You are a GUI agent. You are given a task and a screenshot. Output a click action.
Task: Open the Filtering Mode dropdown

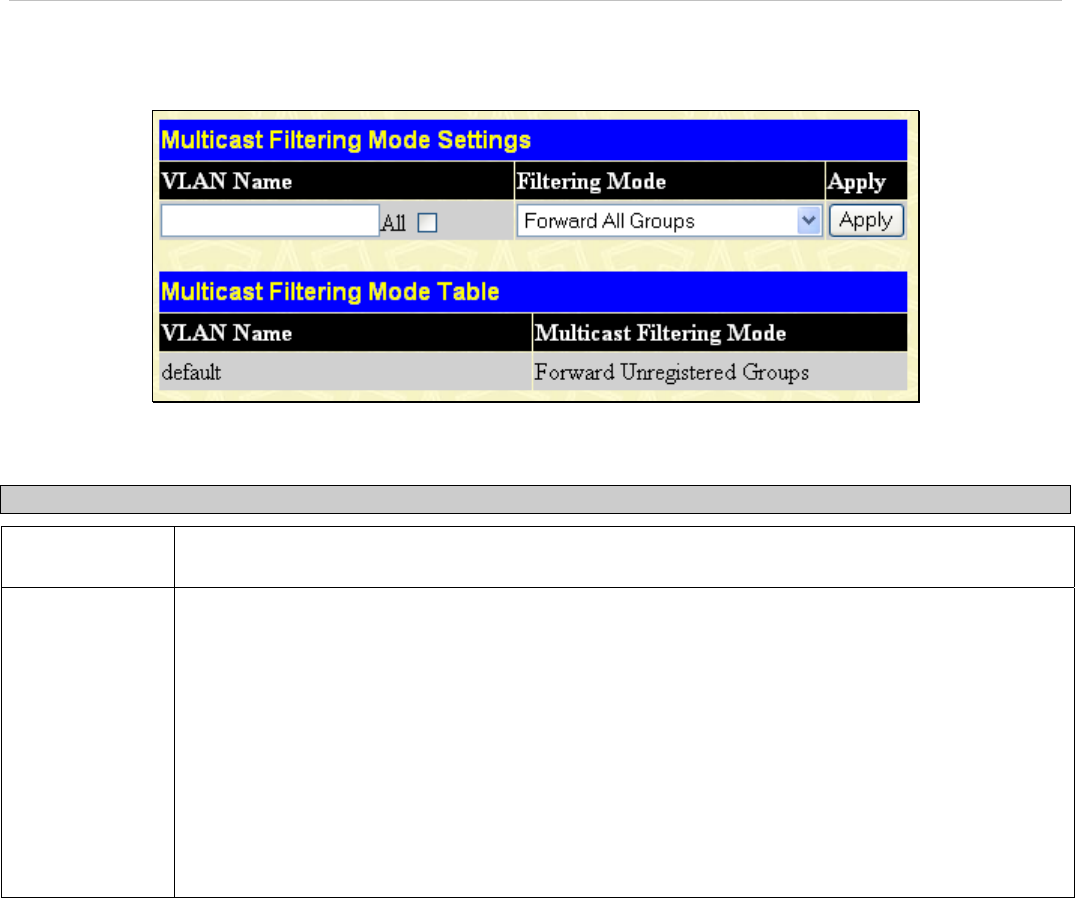coord(669,221)
